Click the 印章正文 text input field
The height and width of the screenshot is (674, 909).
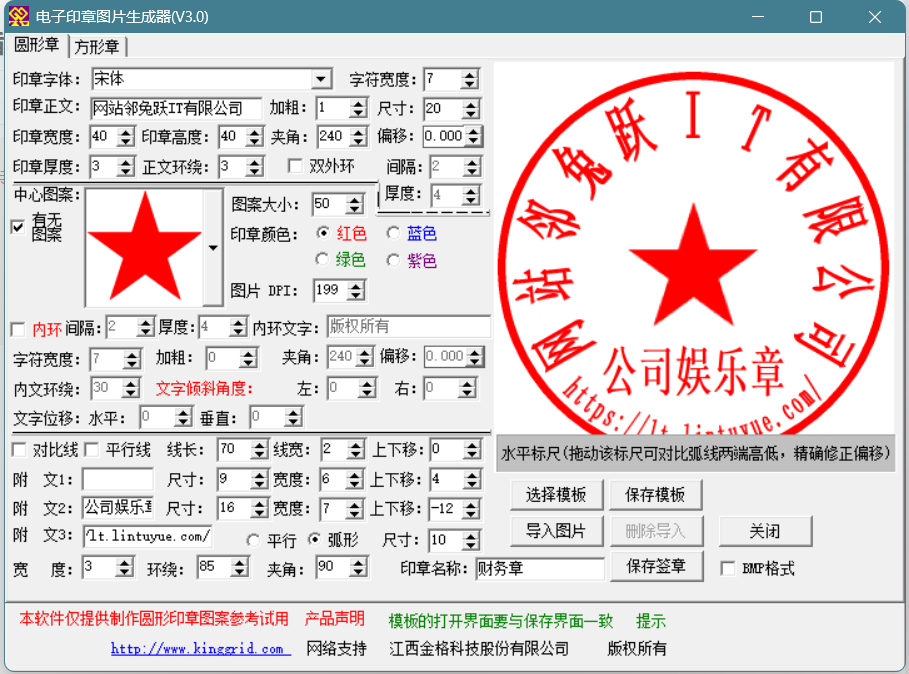point(176,108)
